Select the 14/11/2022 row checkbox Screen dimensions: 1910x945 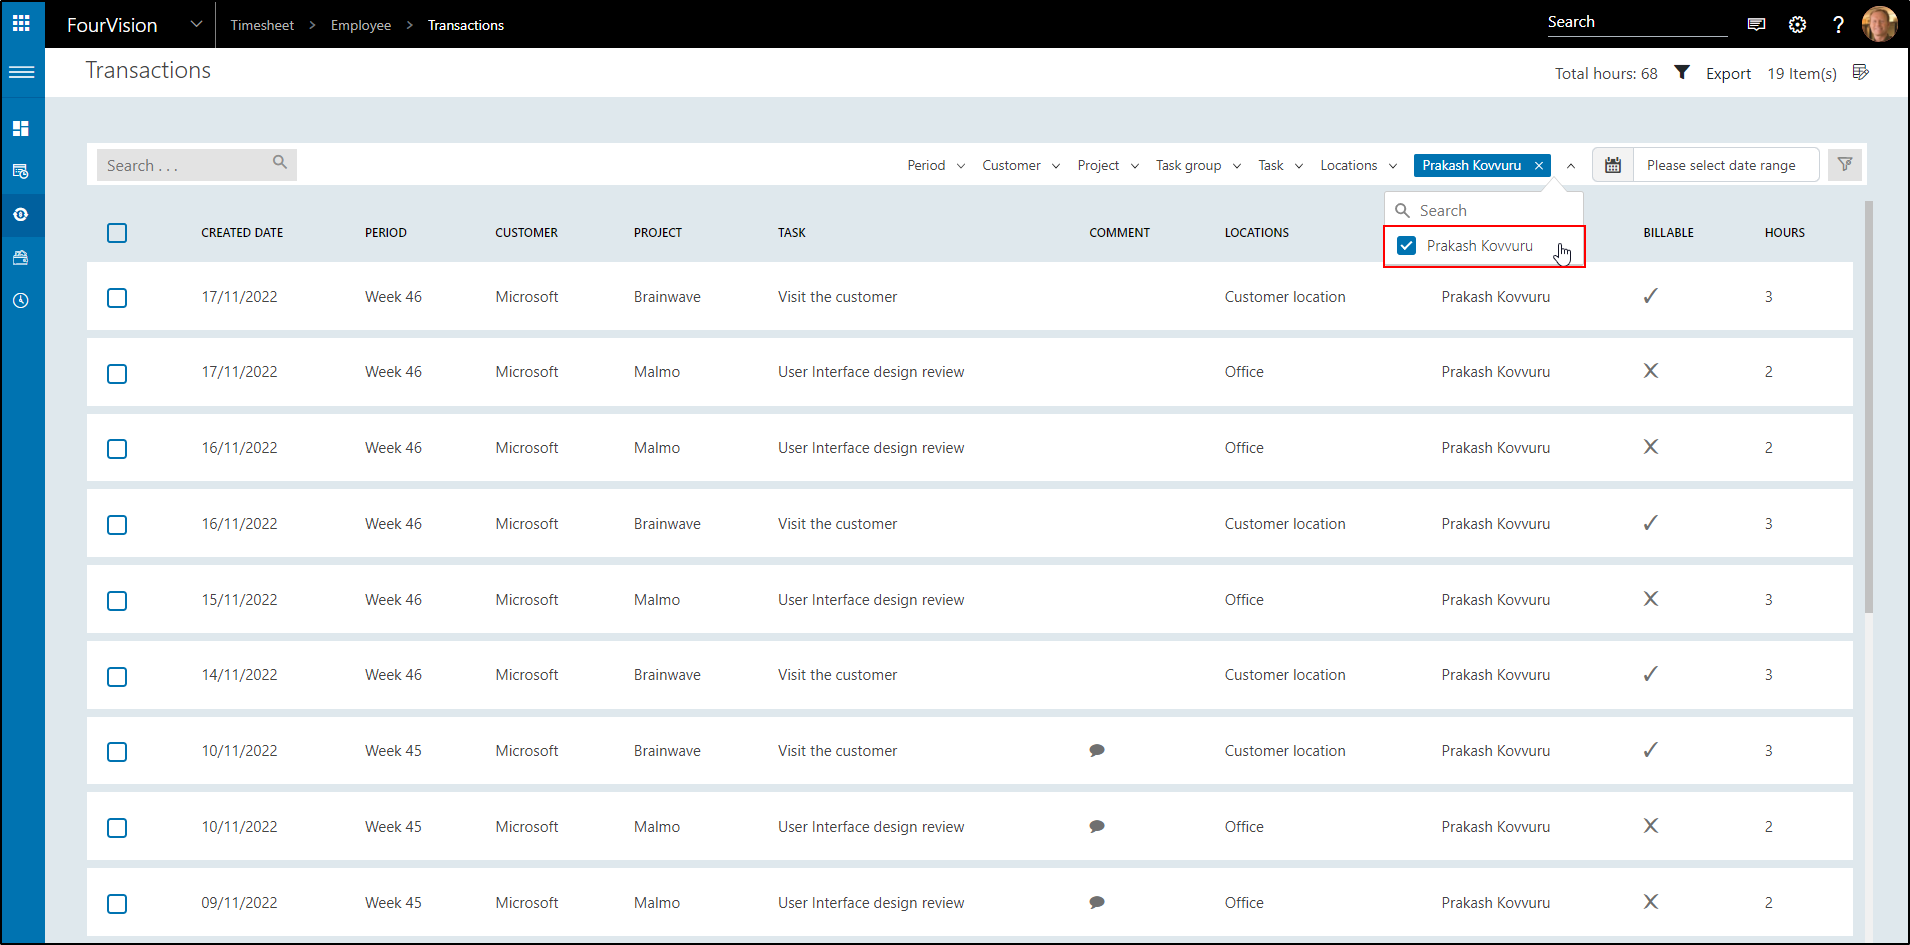pos(117,677)
